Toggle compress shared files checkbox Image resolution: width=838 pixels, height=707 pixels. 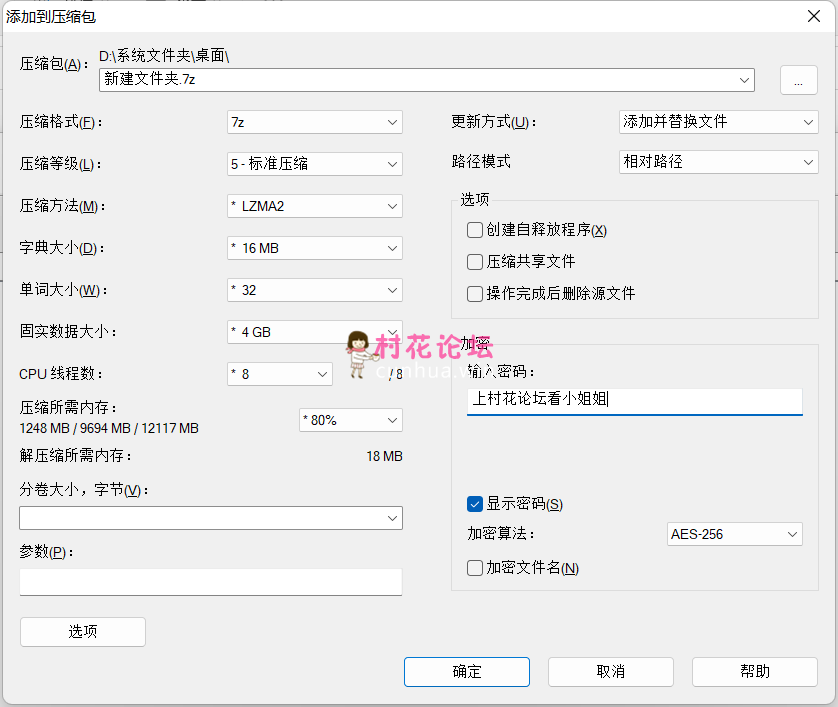pos(475,262)
